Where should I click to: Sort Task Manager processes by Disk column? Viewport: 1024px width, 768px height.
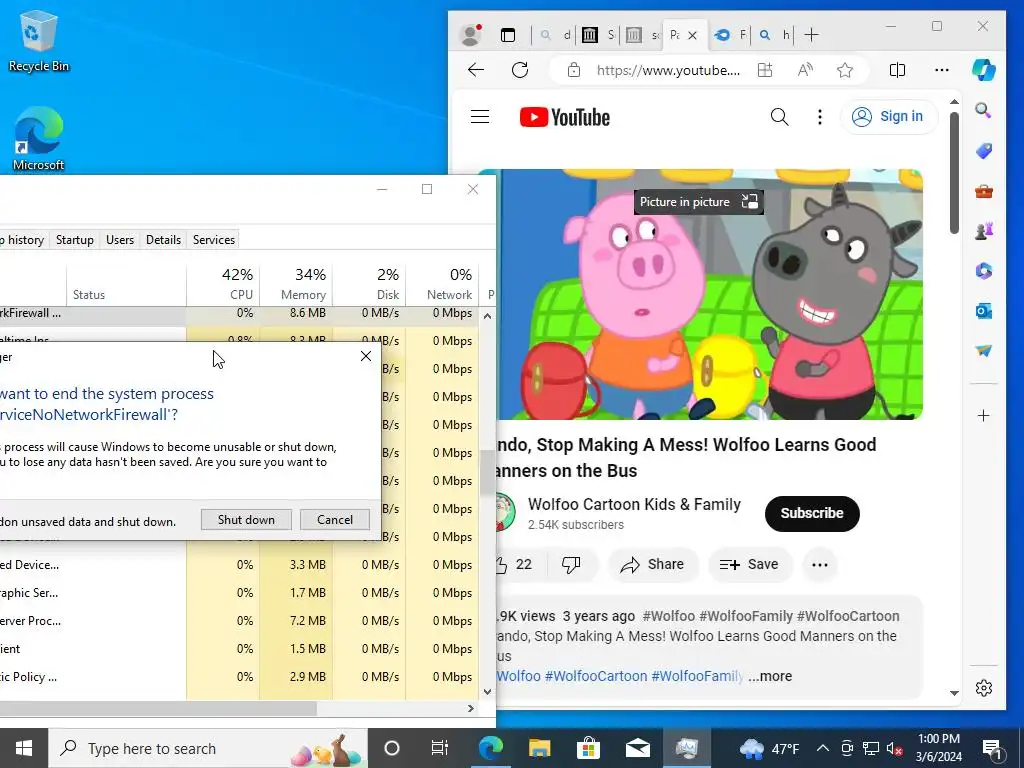coord(370,284)
